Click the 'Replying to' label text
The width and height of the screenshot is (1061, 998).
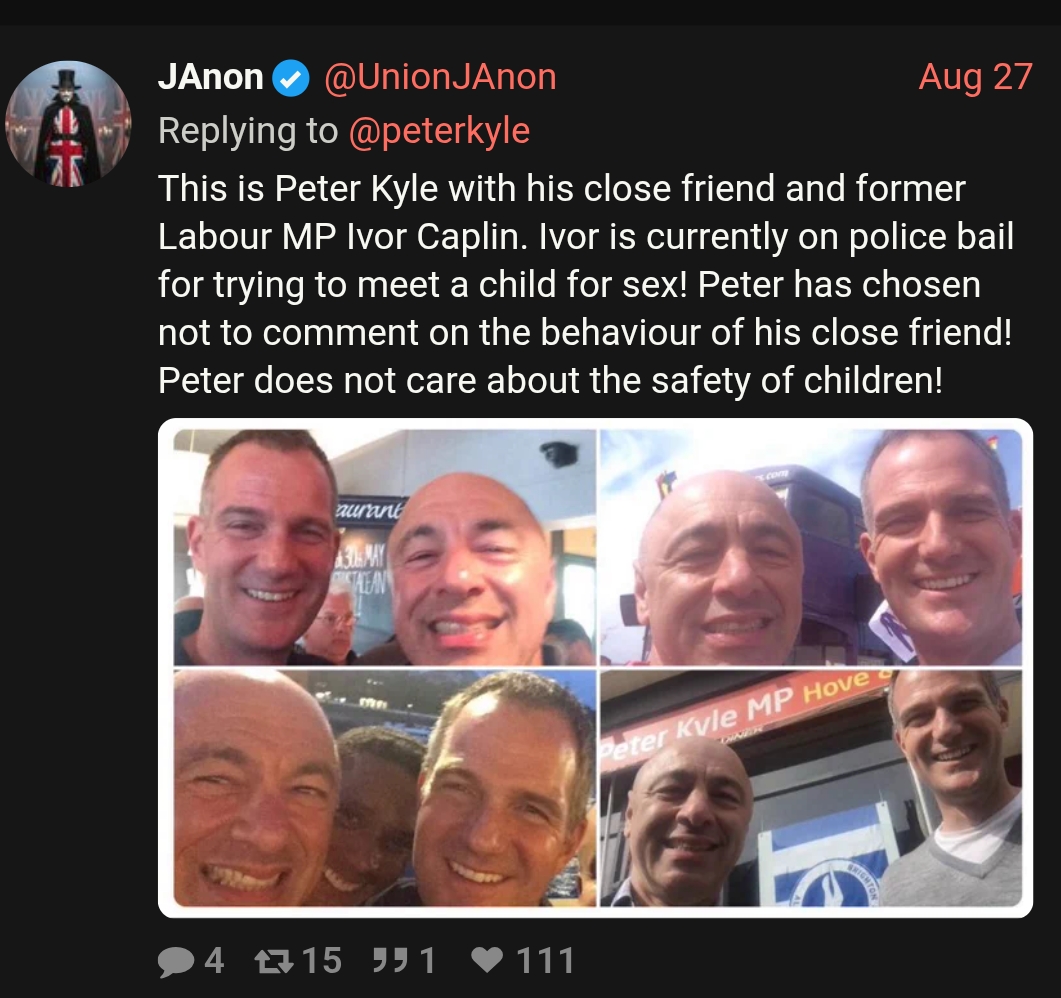(x=248, y=131)
